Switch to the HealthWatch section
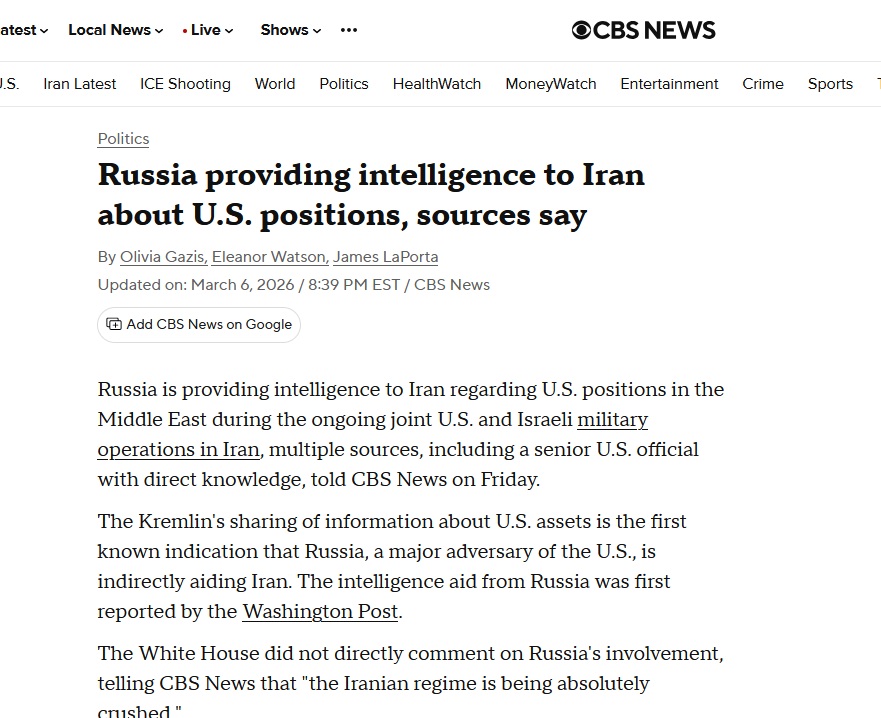This screenshot has width=881, height=718. pyautogui.click(x=436, y=84)
